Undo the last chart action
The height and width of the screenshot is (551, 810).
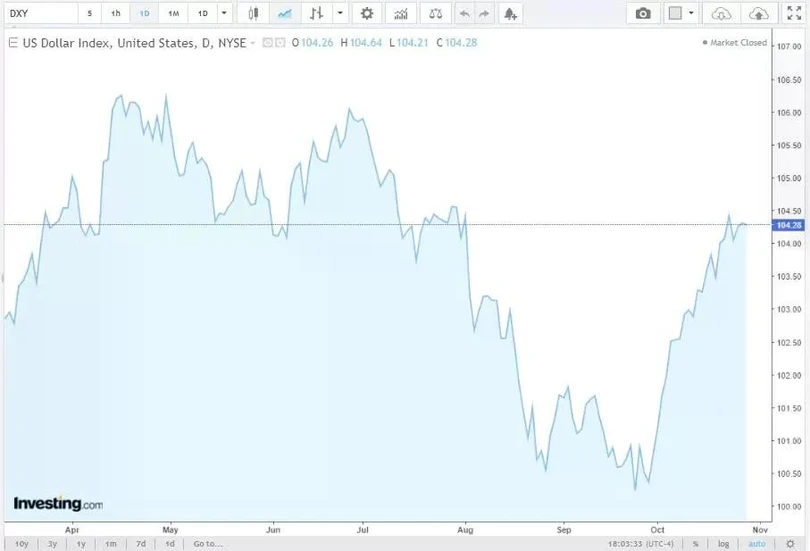464,13
